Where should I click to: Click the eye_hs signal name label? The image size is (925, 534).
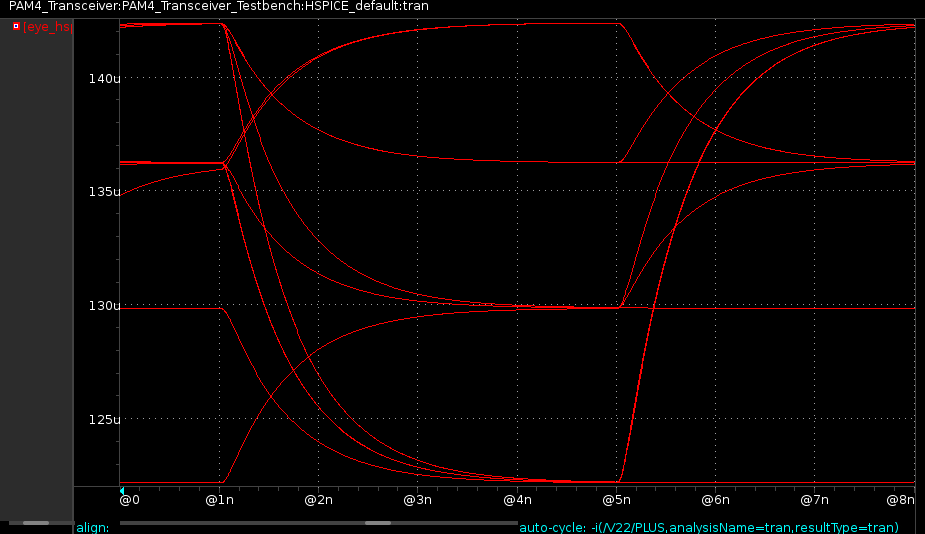coord(47,27)
